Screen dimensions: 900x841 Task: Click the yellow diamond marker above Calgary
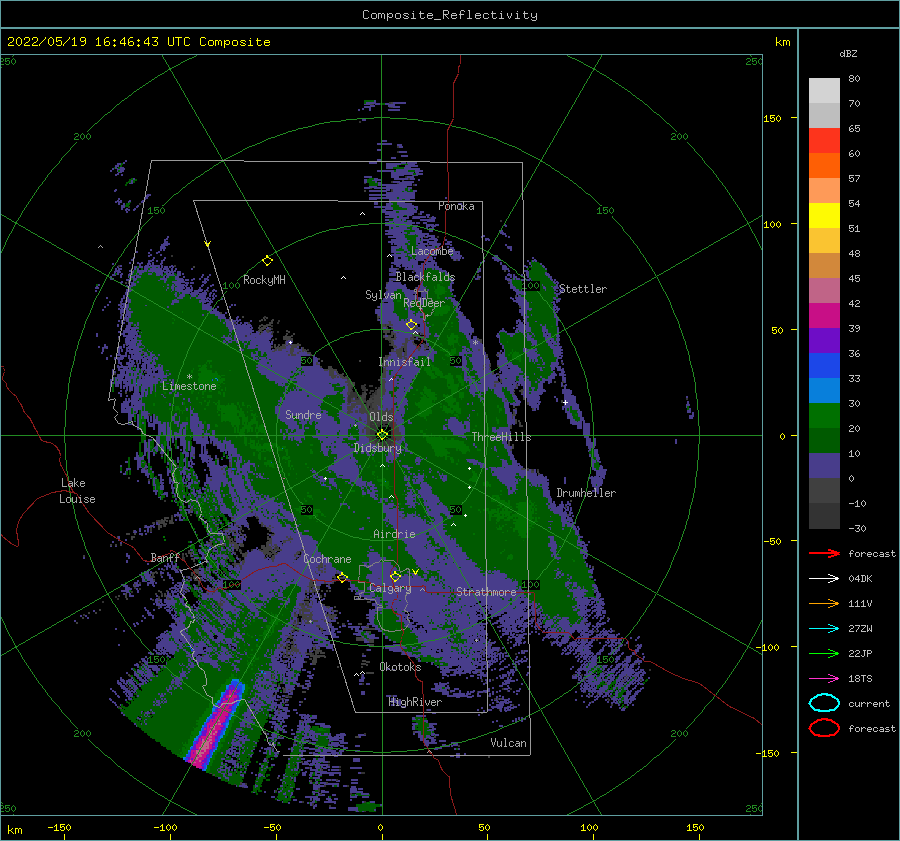point(395,576)
